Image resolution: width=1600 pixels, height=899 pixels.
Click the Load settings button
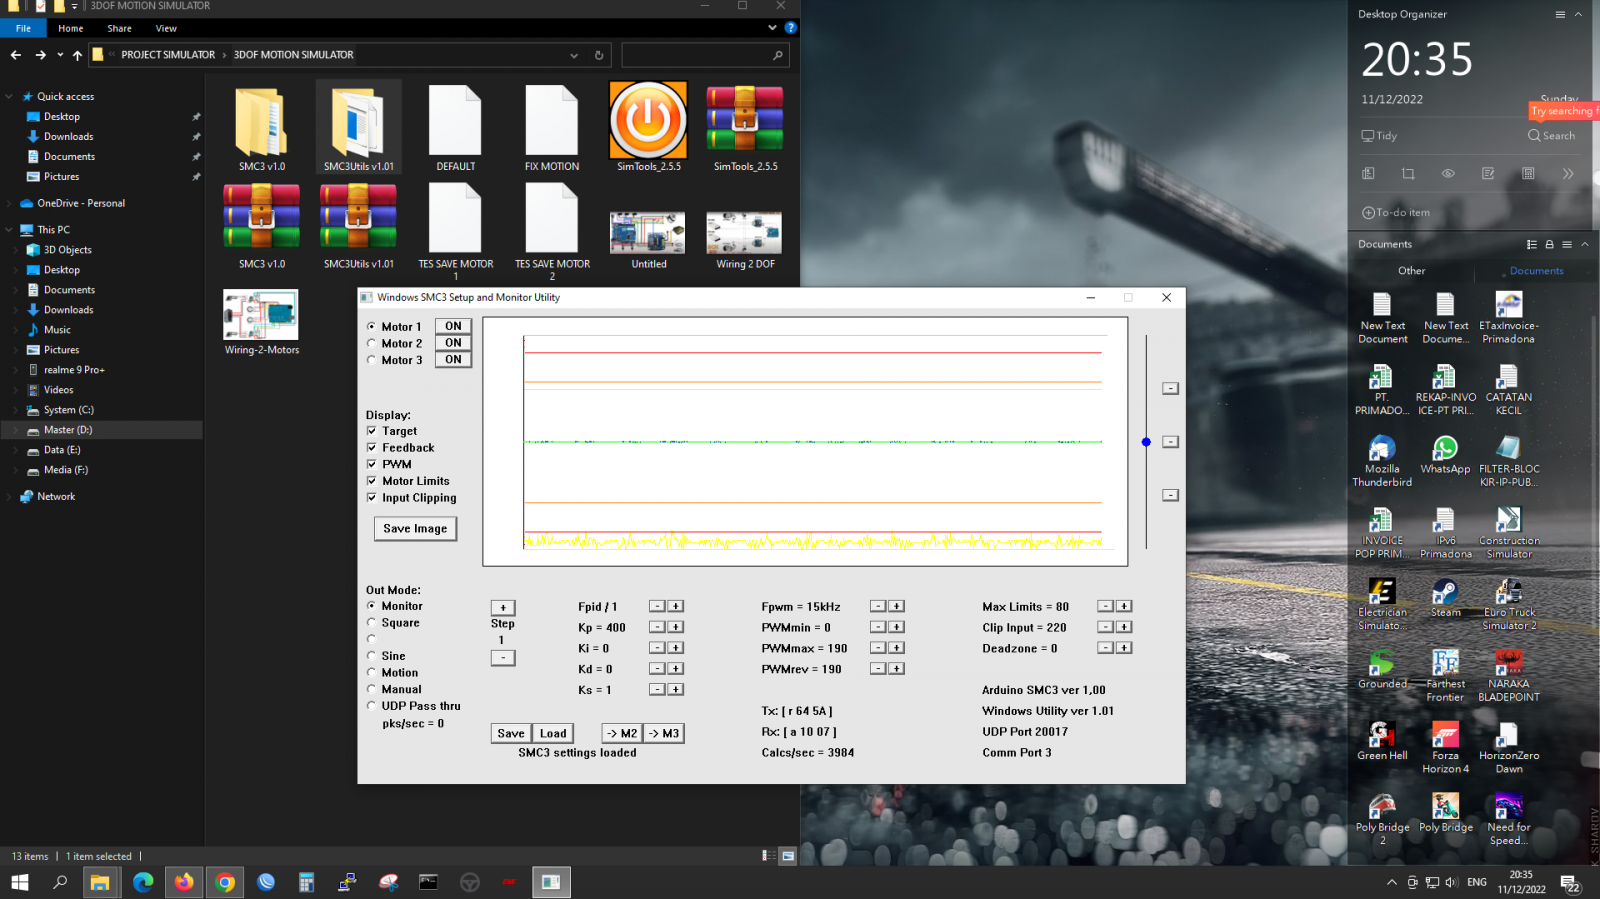[553, 733]
